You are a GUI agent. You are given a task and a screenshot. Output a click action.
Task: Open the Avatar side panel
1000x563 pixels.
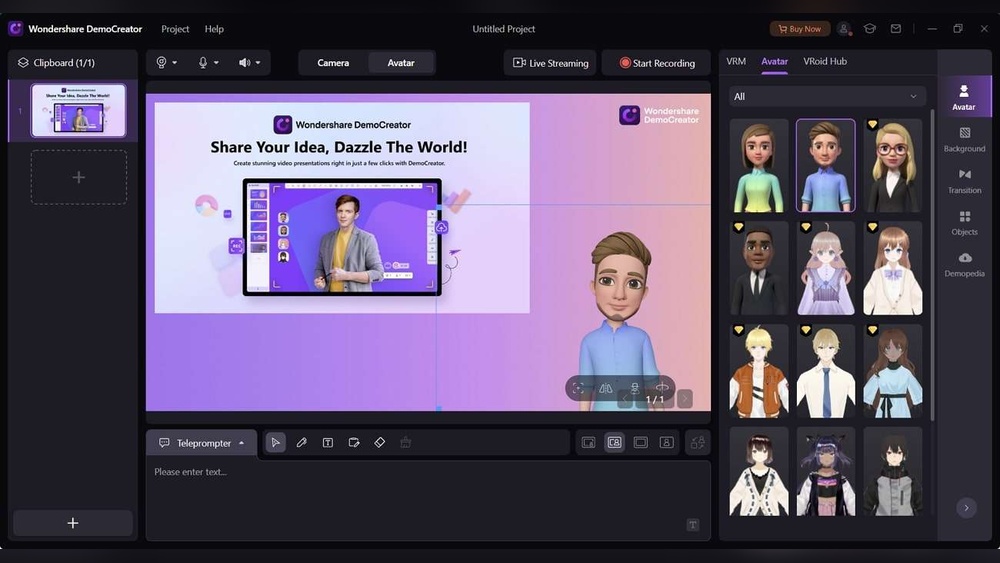[964, 97]
